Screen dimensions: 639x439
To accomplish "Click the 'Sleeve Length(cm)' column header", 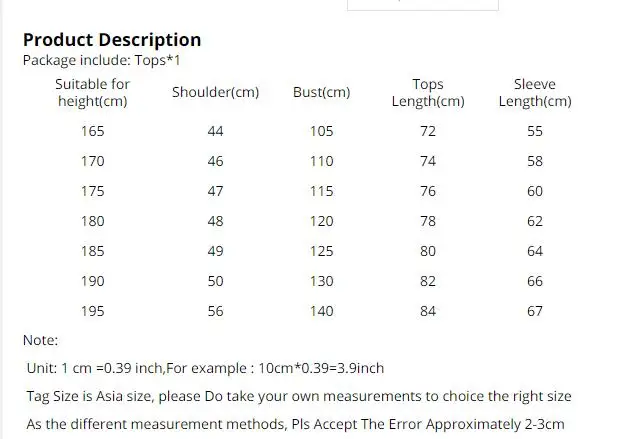I will (x=535, y=93).
